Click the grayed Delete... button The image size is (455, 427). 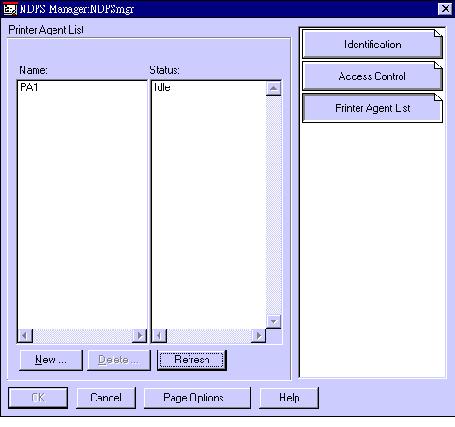pyautogui.click(x=119, y=360)
